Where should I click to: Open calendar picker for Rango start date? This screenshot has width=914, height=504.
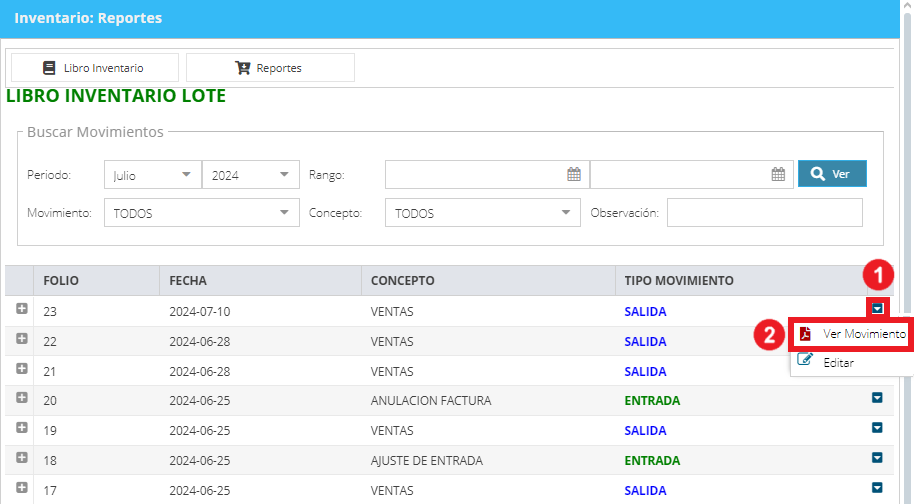[x=574, y=174]
